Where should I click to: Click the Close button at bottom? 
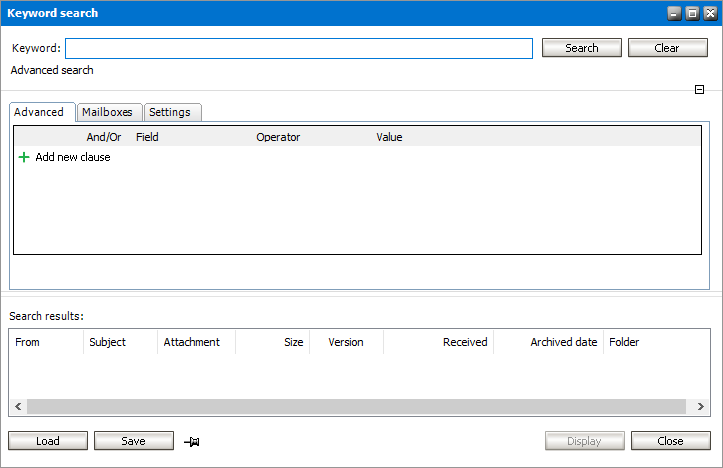pyautogui.click(x=670, y=441)
